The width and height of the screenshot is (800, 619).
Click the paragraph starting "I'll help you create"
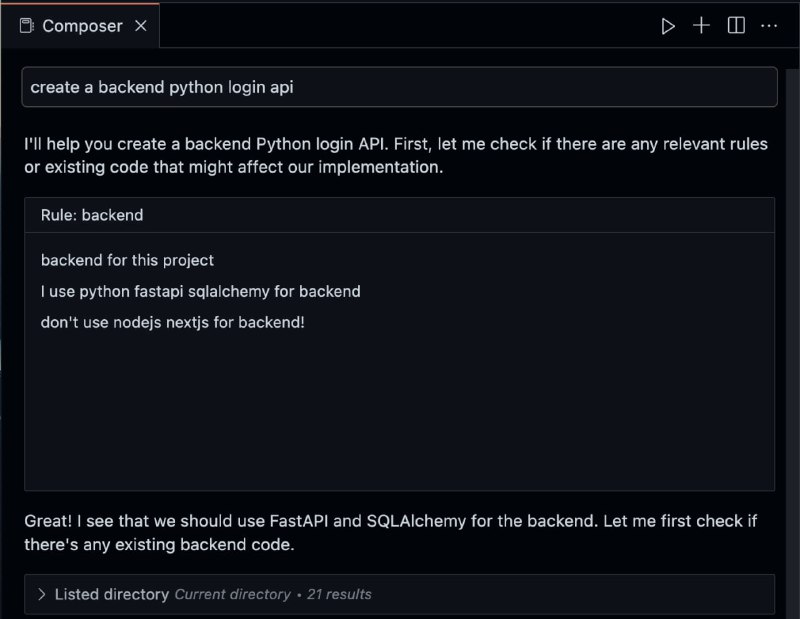[396, 155]
